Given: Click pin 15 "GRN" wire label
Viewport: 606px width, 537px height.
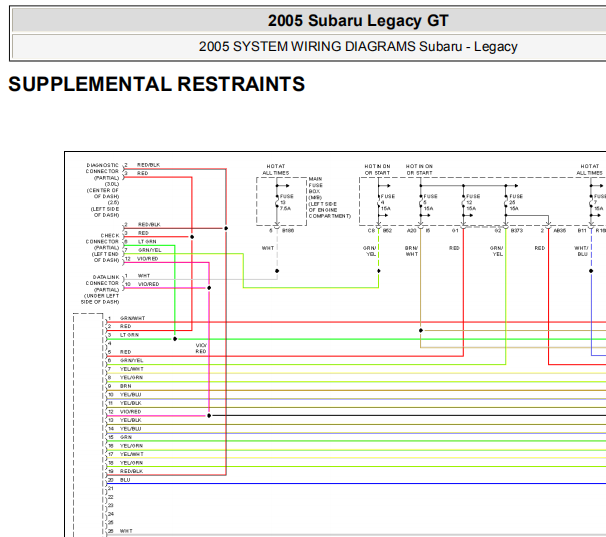Looking at the screenshot, I should click(x=126, y=437).
